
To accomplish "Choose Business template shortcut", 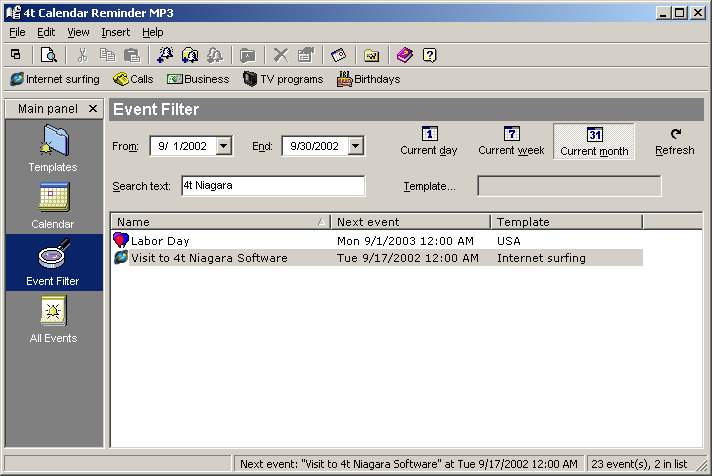I will click(198, 79).
